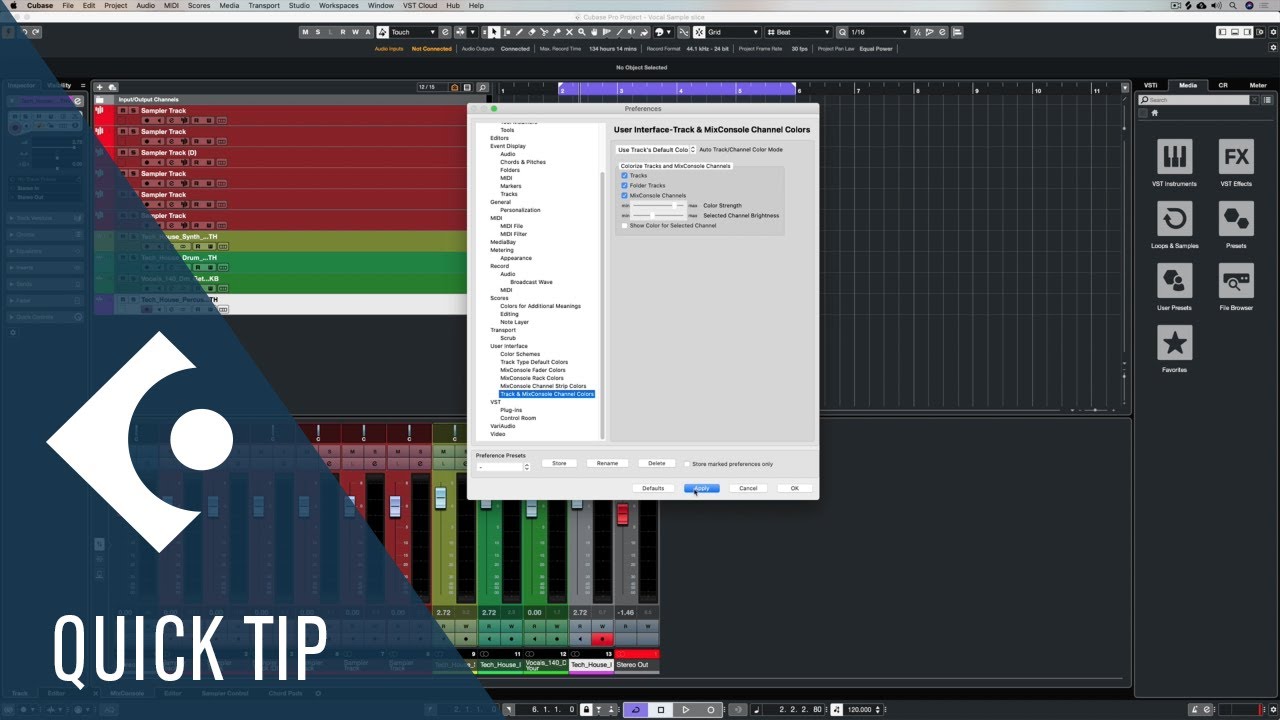Open the Preference Presets combo box
1280x720 pixels.
503,467
